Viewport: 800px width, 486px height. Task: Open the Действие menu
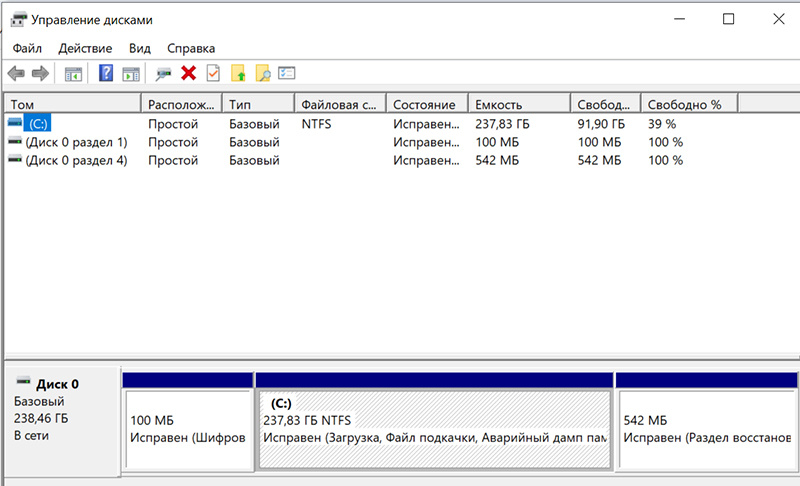point(85,48)
